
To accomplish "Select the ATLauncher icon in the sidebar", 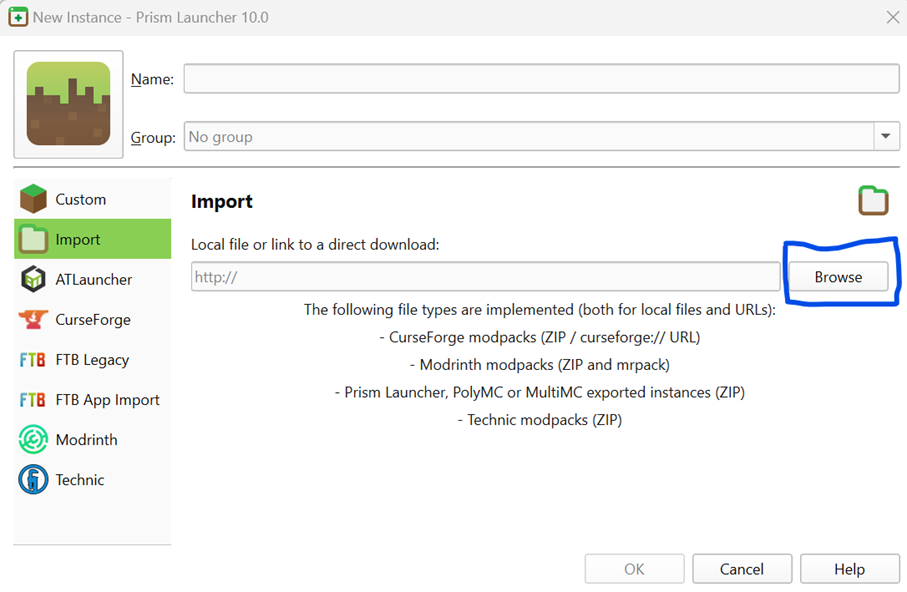I will 32,279.
